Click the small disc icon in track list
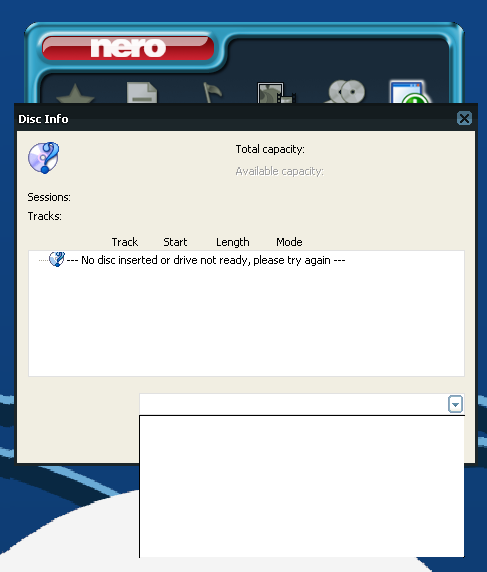This screenshot has width=487, height=572. click(x=57, y=259)
